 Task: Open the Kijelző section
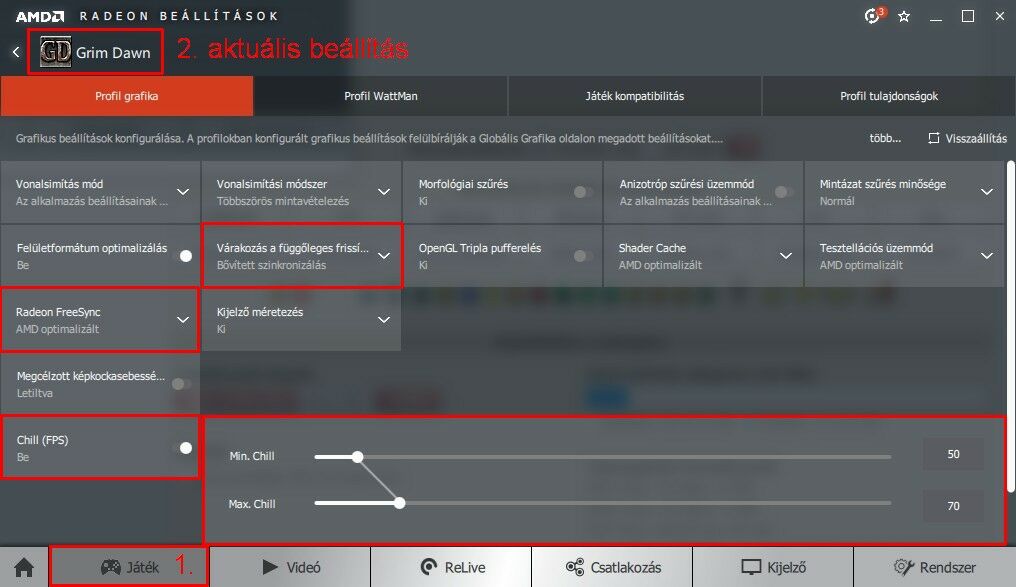773,567
